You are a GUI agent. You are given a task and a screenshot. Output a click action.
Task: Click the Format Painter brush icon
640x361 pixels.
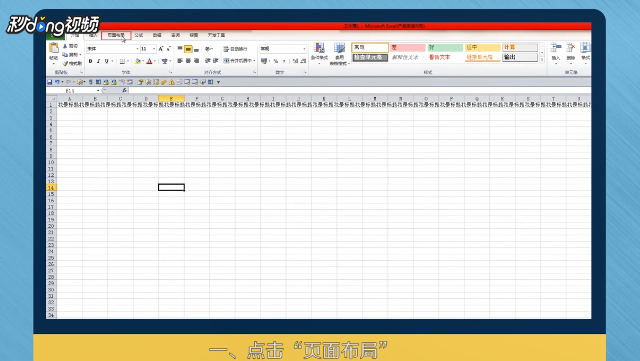click(65, 63)
